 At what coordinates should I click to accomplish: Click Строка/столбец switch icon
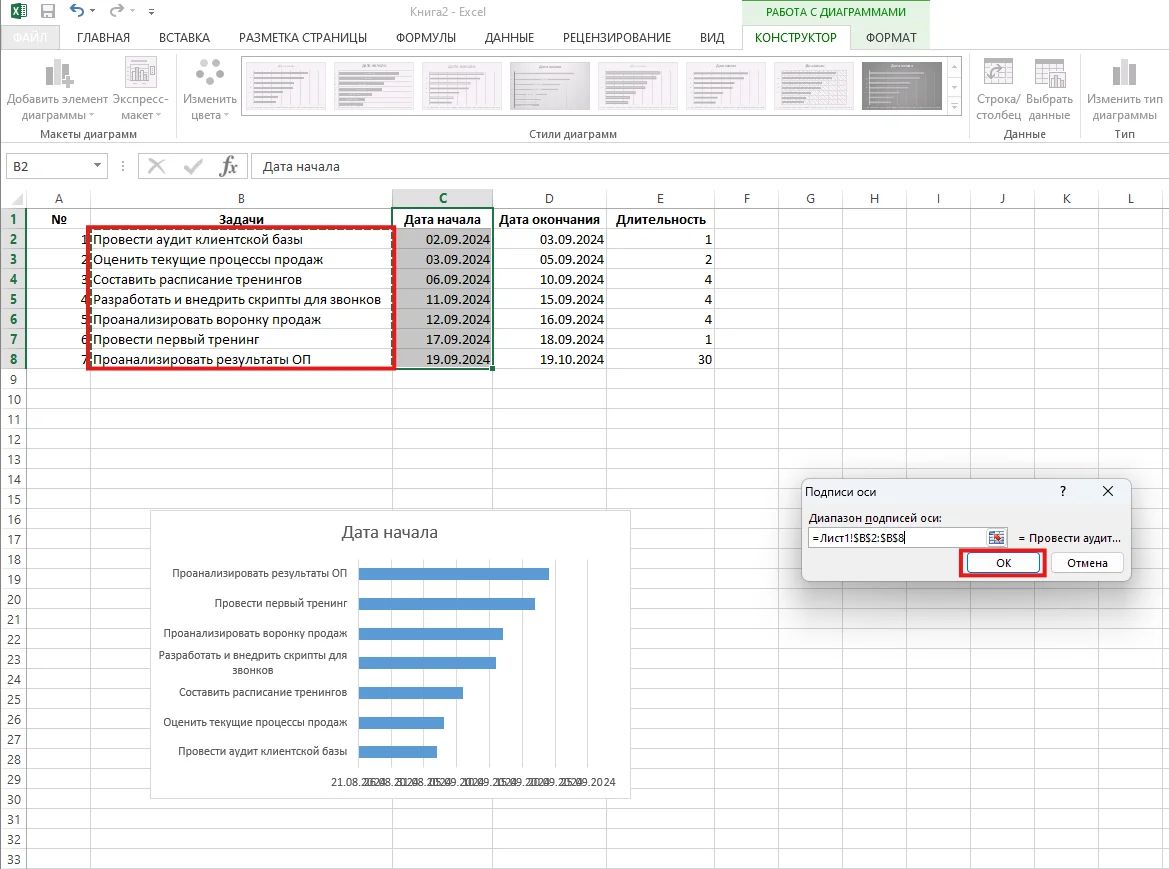(x=998, y=72)
